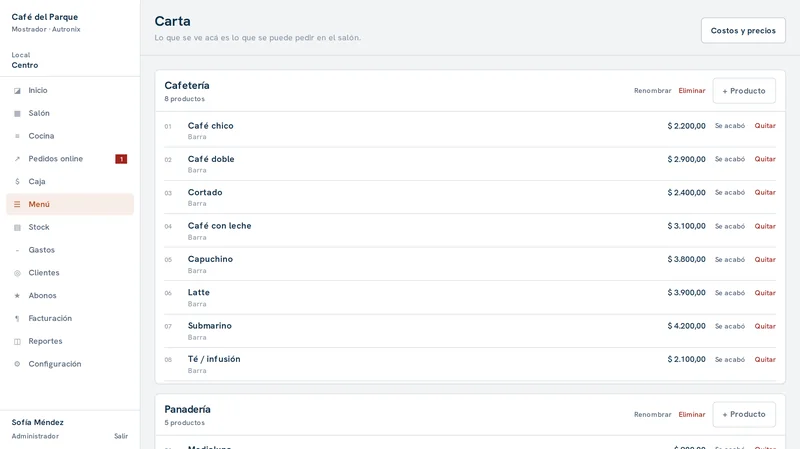The width and height of the screenshot is (800, 449).
Task: Click the Café del Parque title
Action: [45, 17]
